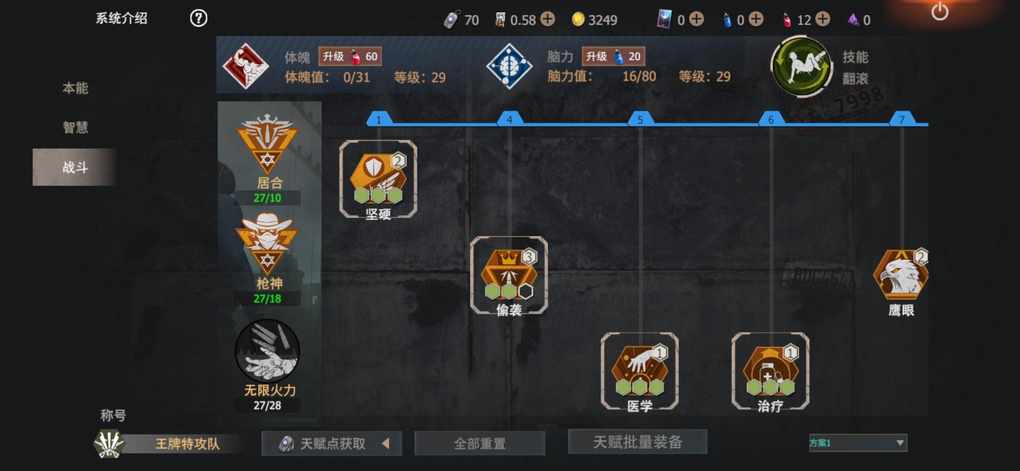
Task: Open the 鹰眼 eagle talent icon
Action: click(x=900, y=275)
